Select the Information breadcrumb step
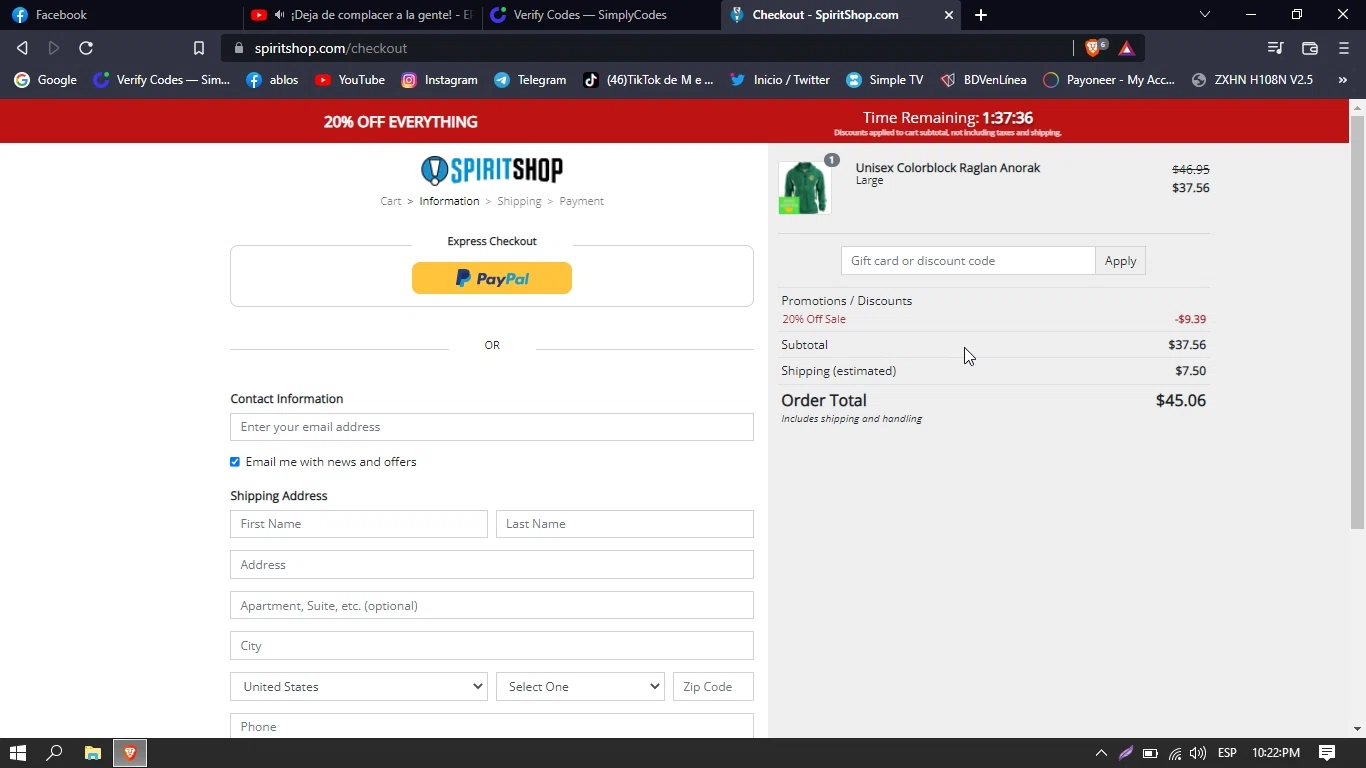The image size is (1366, 768). 449,201
